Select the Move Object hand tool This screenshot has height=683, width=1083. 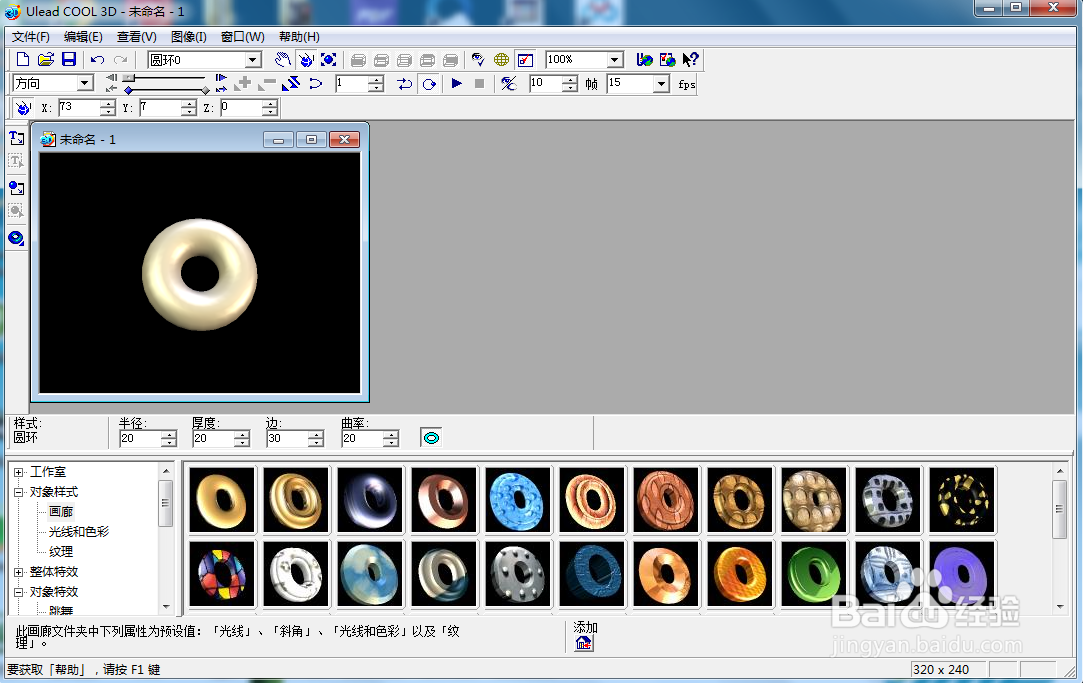pyautogui.click(x=282, y=60)
